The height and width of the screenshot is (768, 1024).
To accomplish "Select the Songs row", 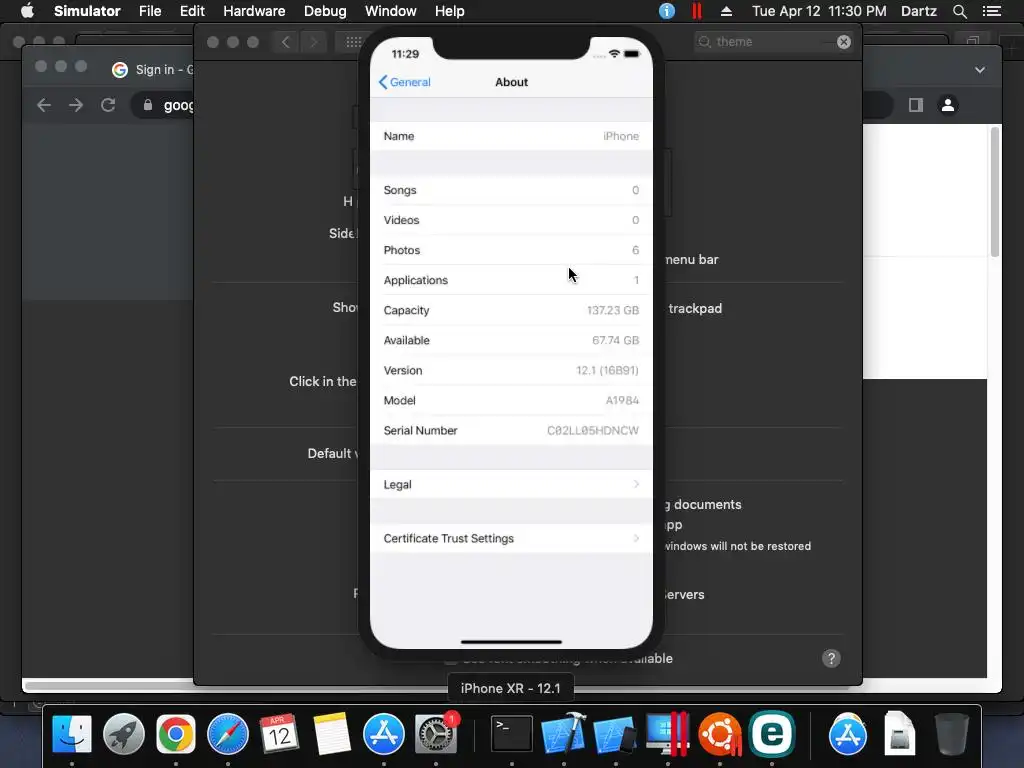I will [x=511, y=190].
